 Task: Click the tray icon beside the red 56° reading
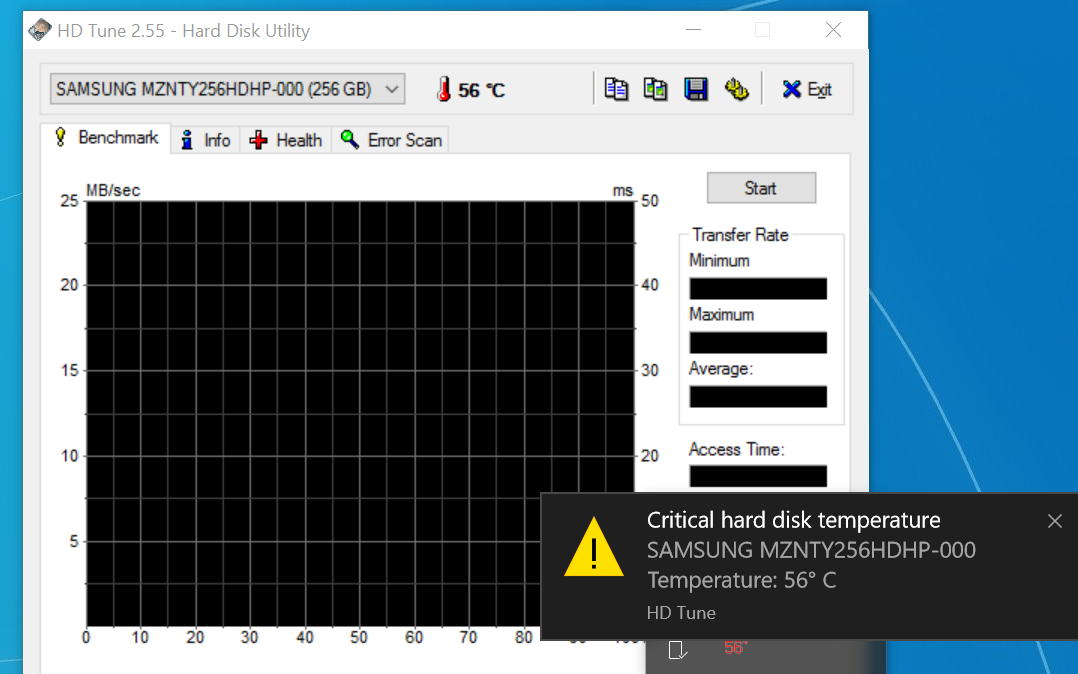tap(677, 649)
